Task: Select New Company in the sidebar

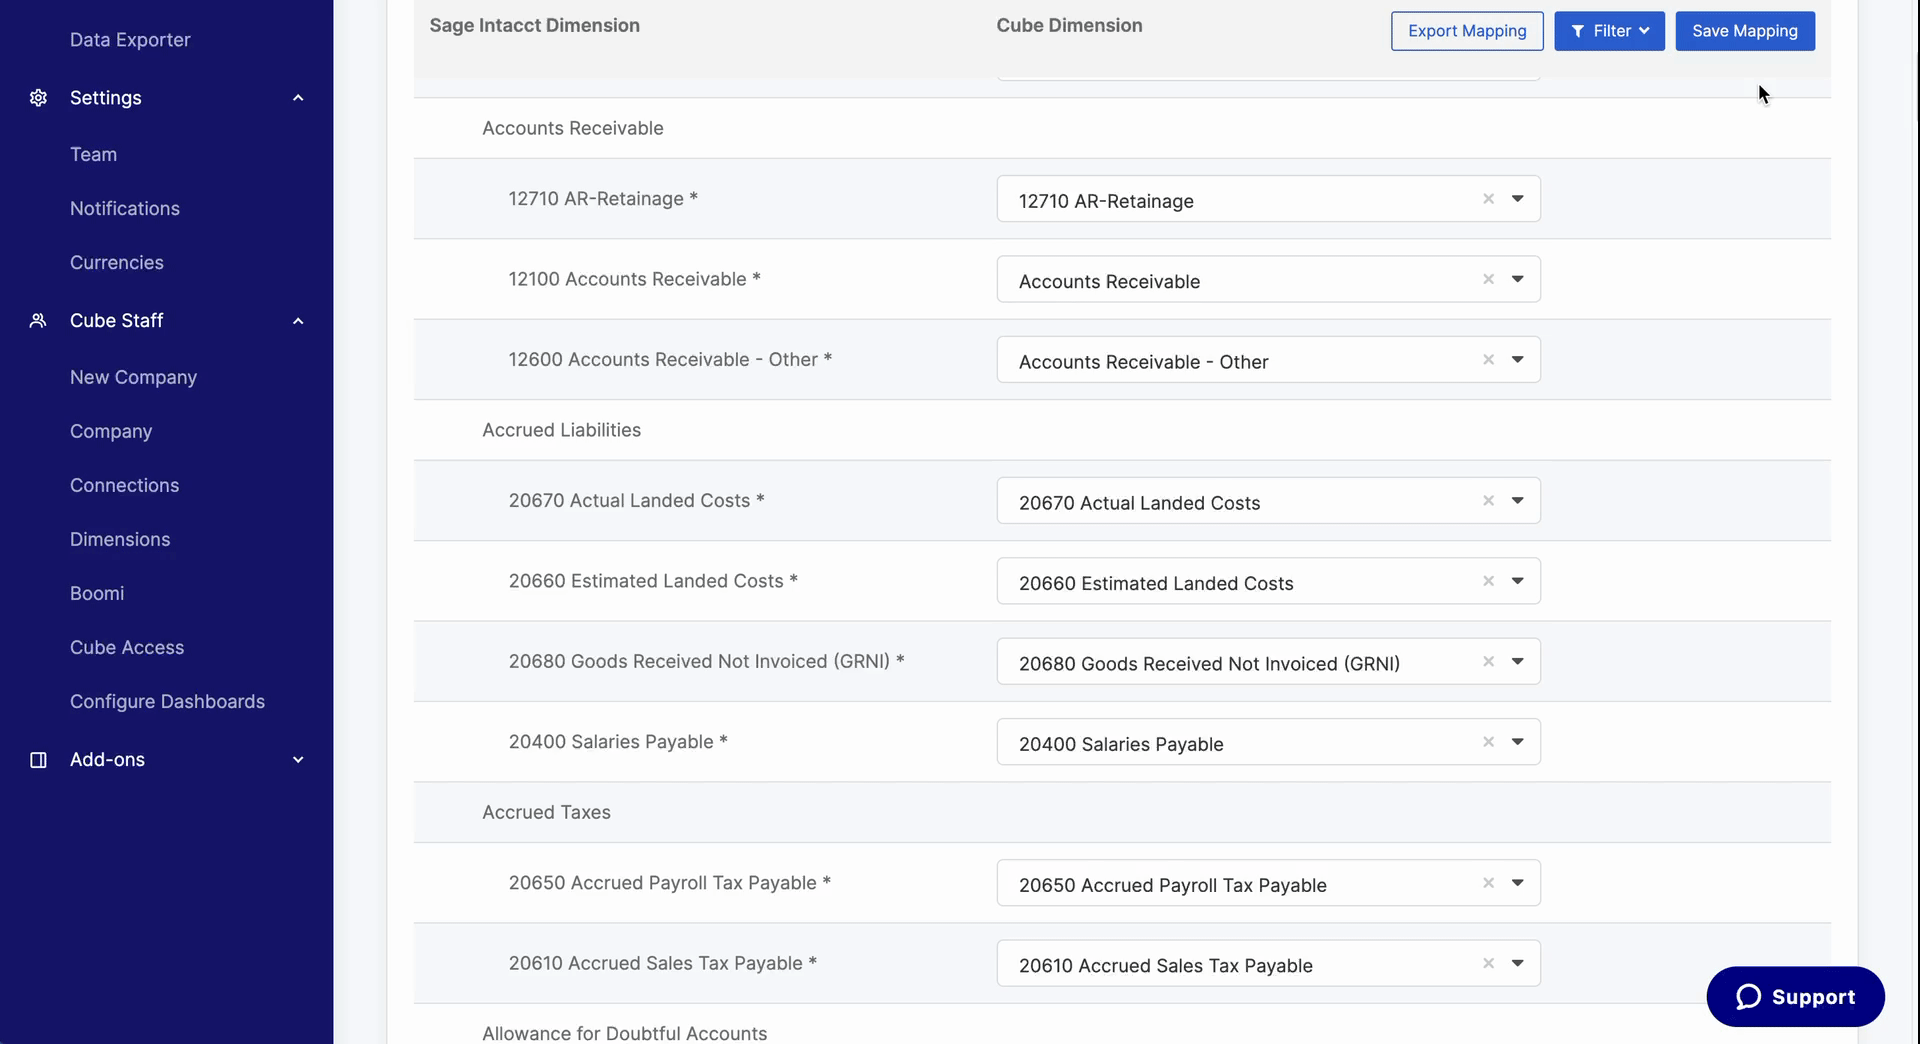Action: tap(133, 378)
